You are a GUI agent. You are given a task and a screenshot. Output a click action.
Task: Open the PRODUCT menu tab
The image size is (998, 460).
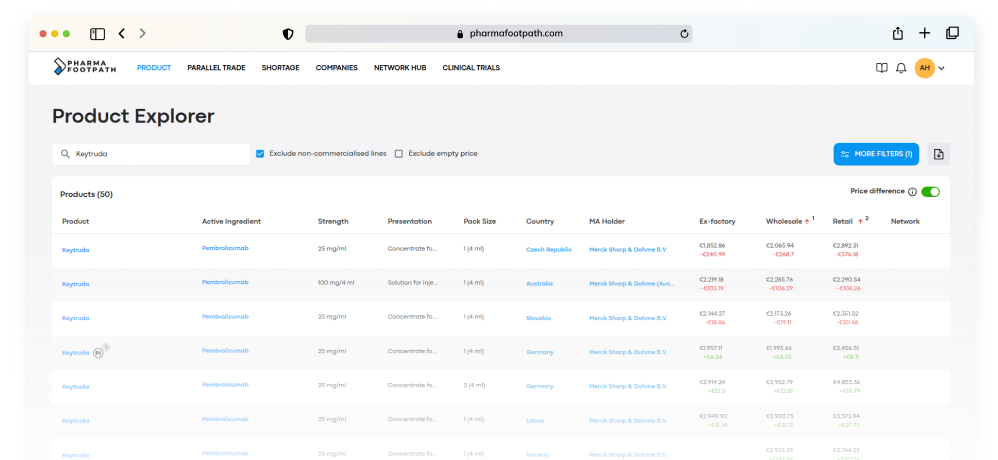point(154,67)
